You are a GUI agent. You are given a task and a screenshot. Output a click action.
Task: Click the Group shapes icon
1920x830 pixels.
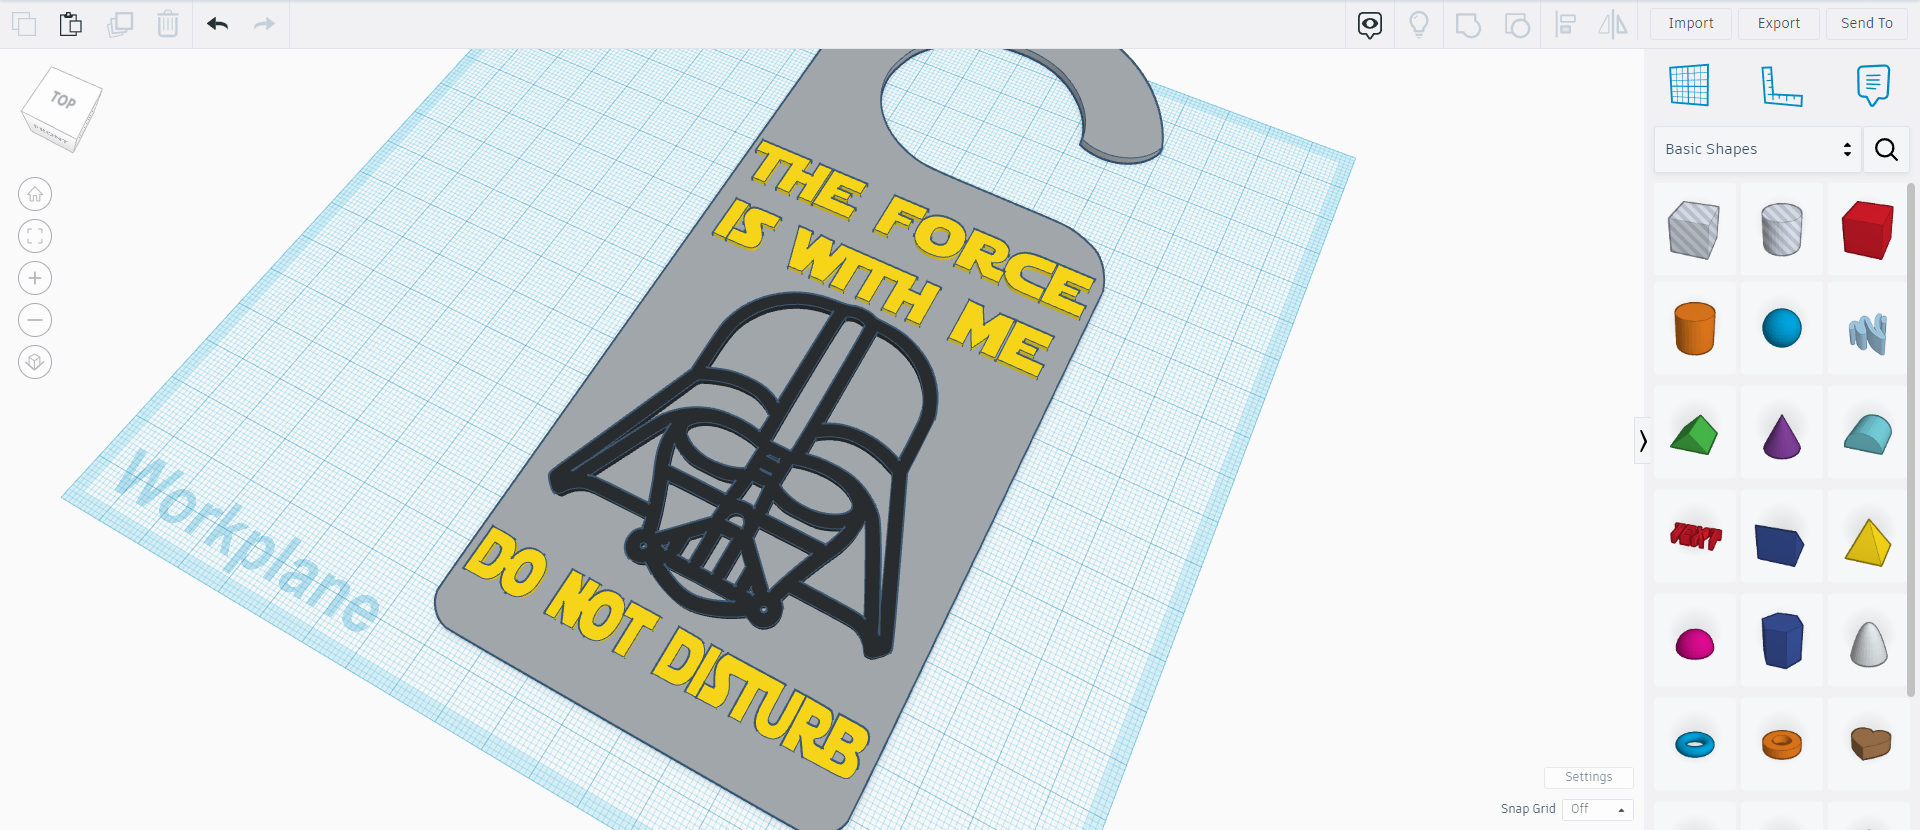(1468, 25)
